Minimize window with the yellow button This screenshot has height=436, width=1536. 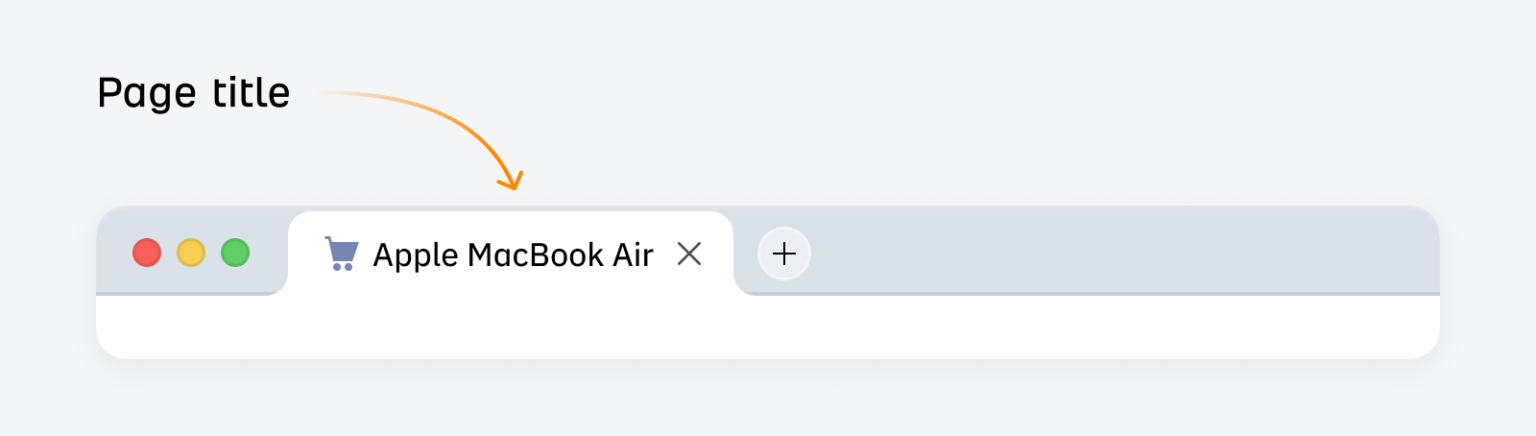coord(191,253)
